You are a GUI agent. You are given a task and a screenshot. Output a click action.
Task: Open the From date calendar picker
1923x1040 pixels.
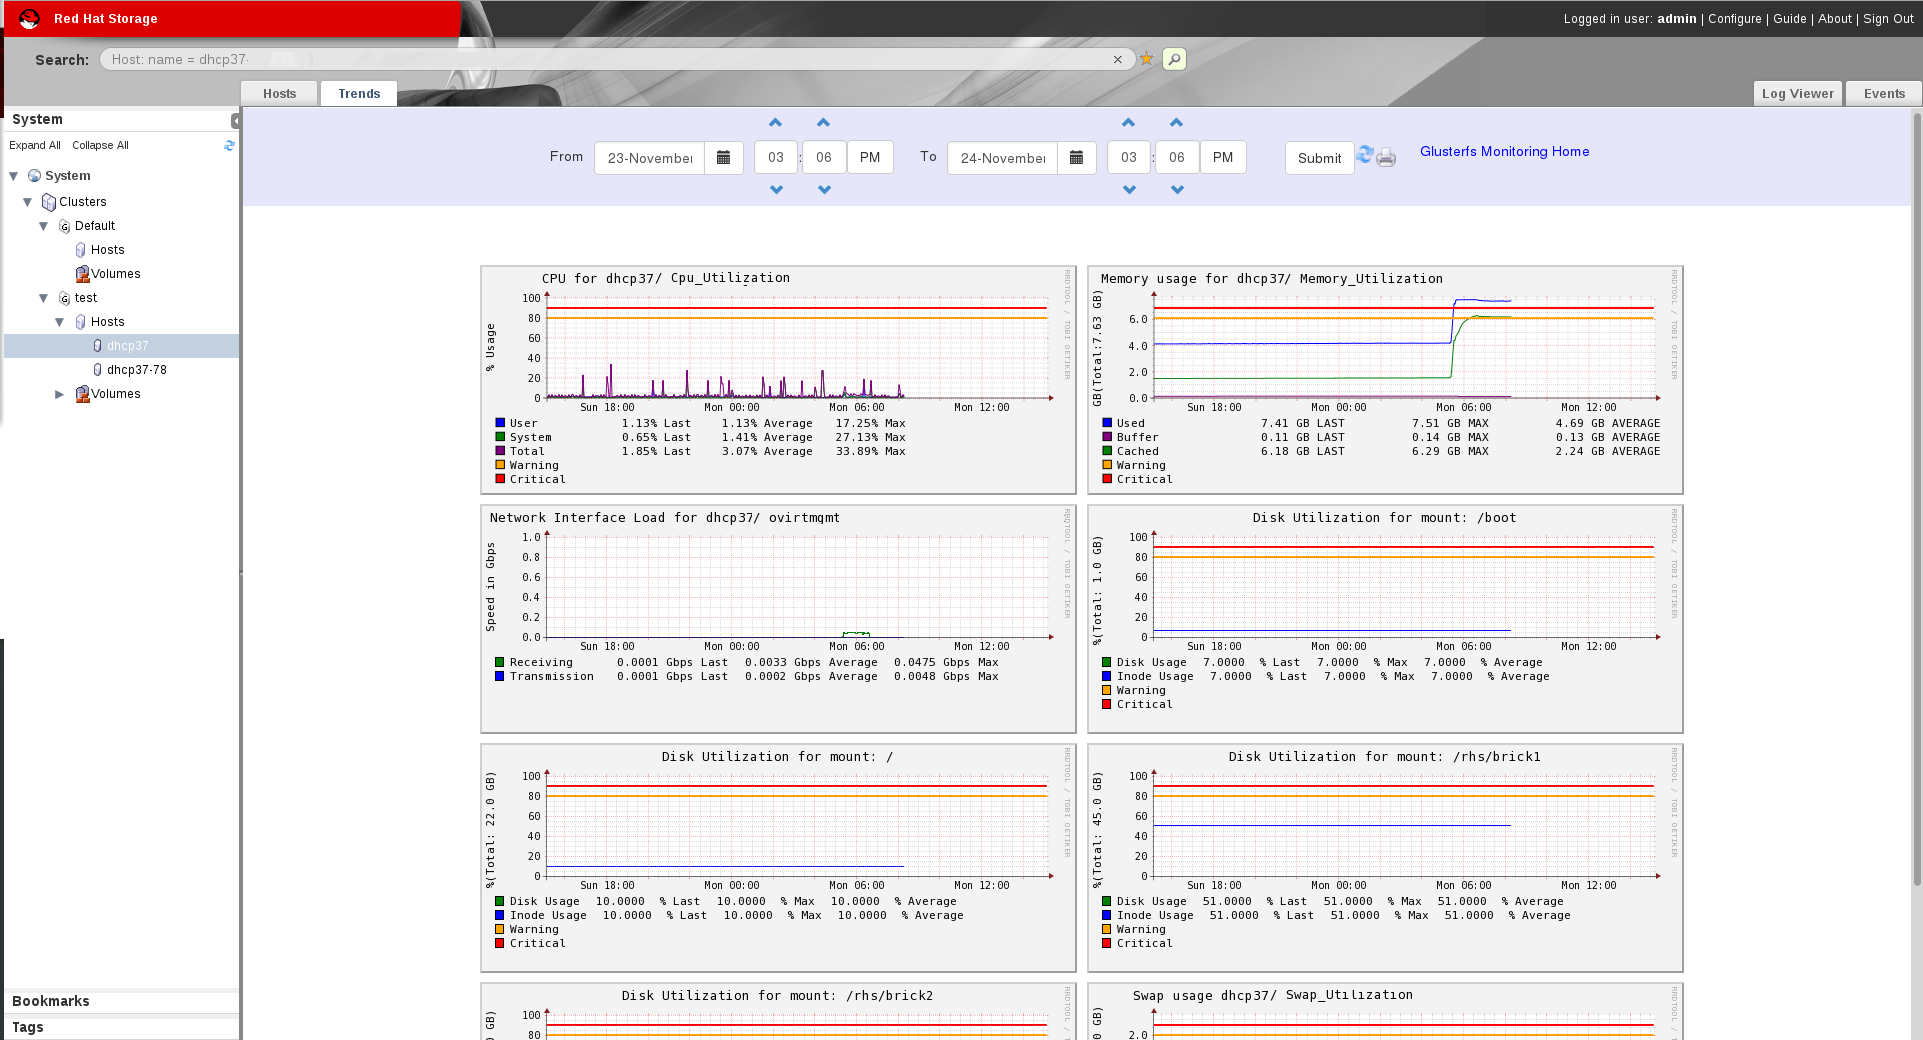[x=724, y=158]
